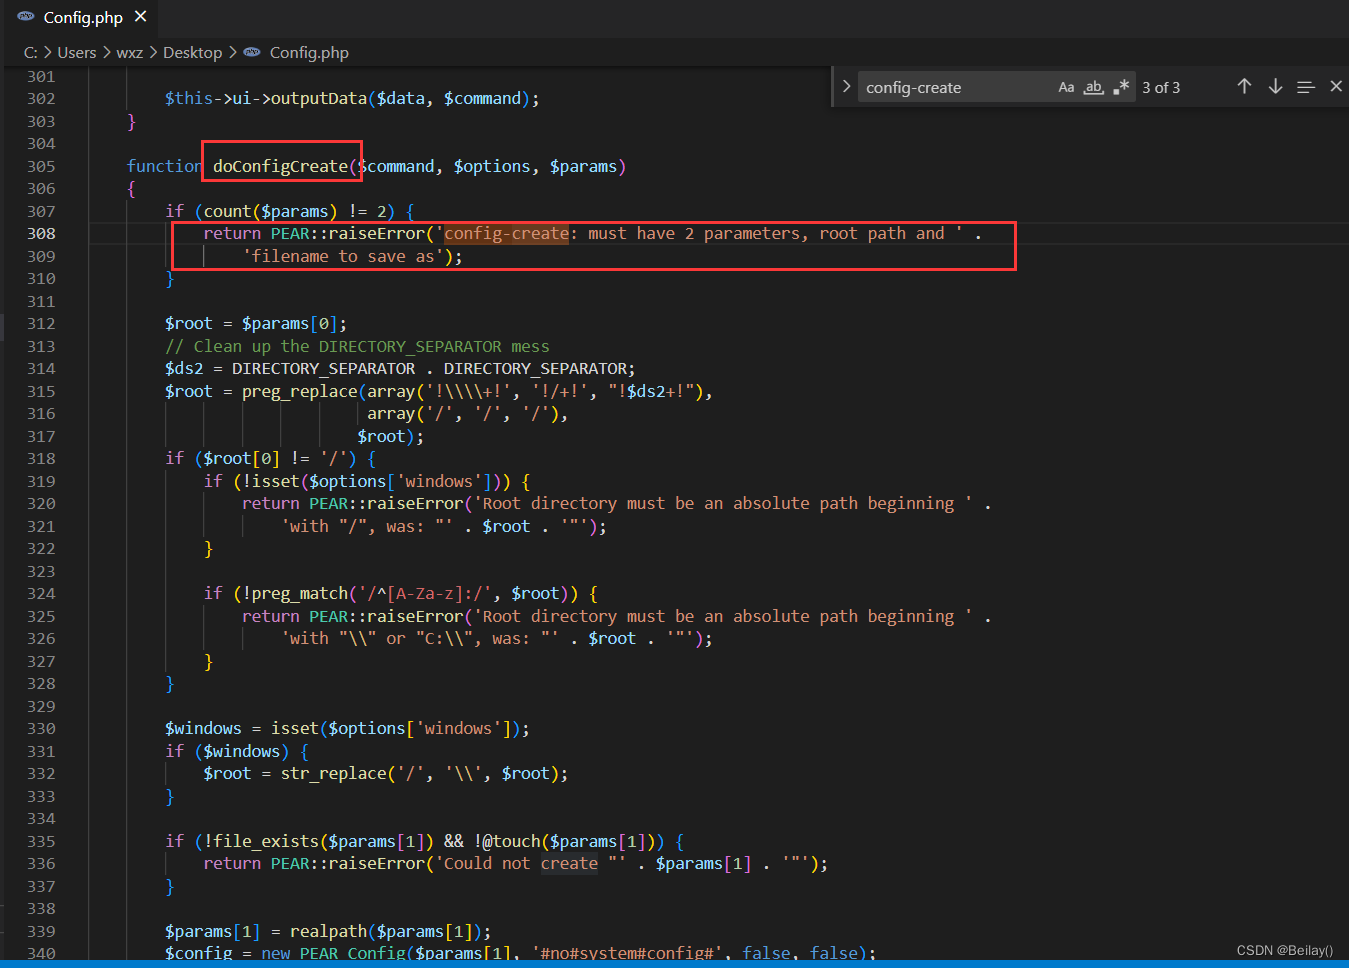Go to next match arrow

click(x=1275, y=87)
